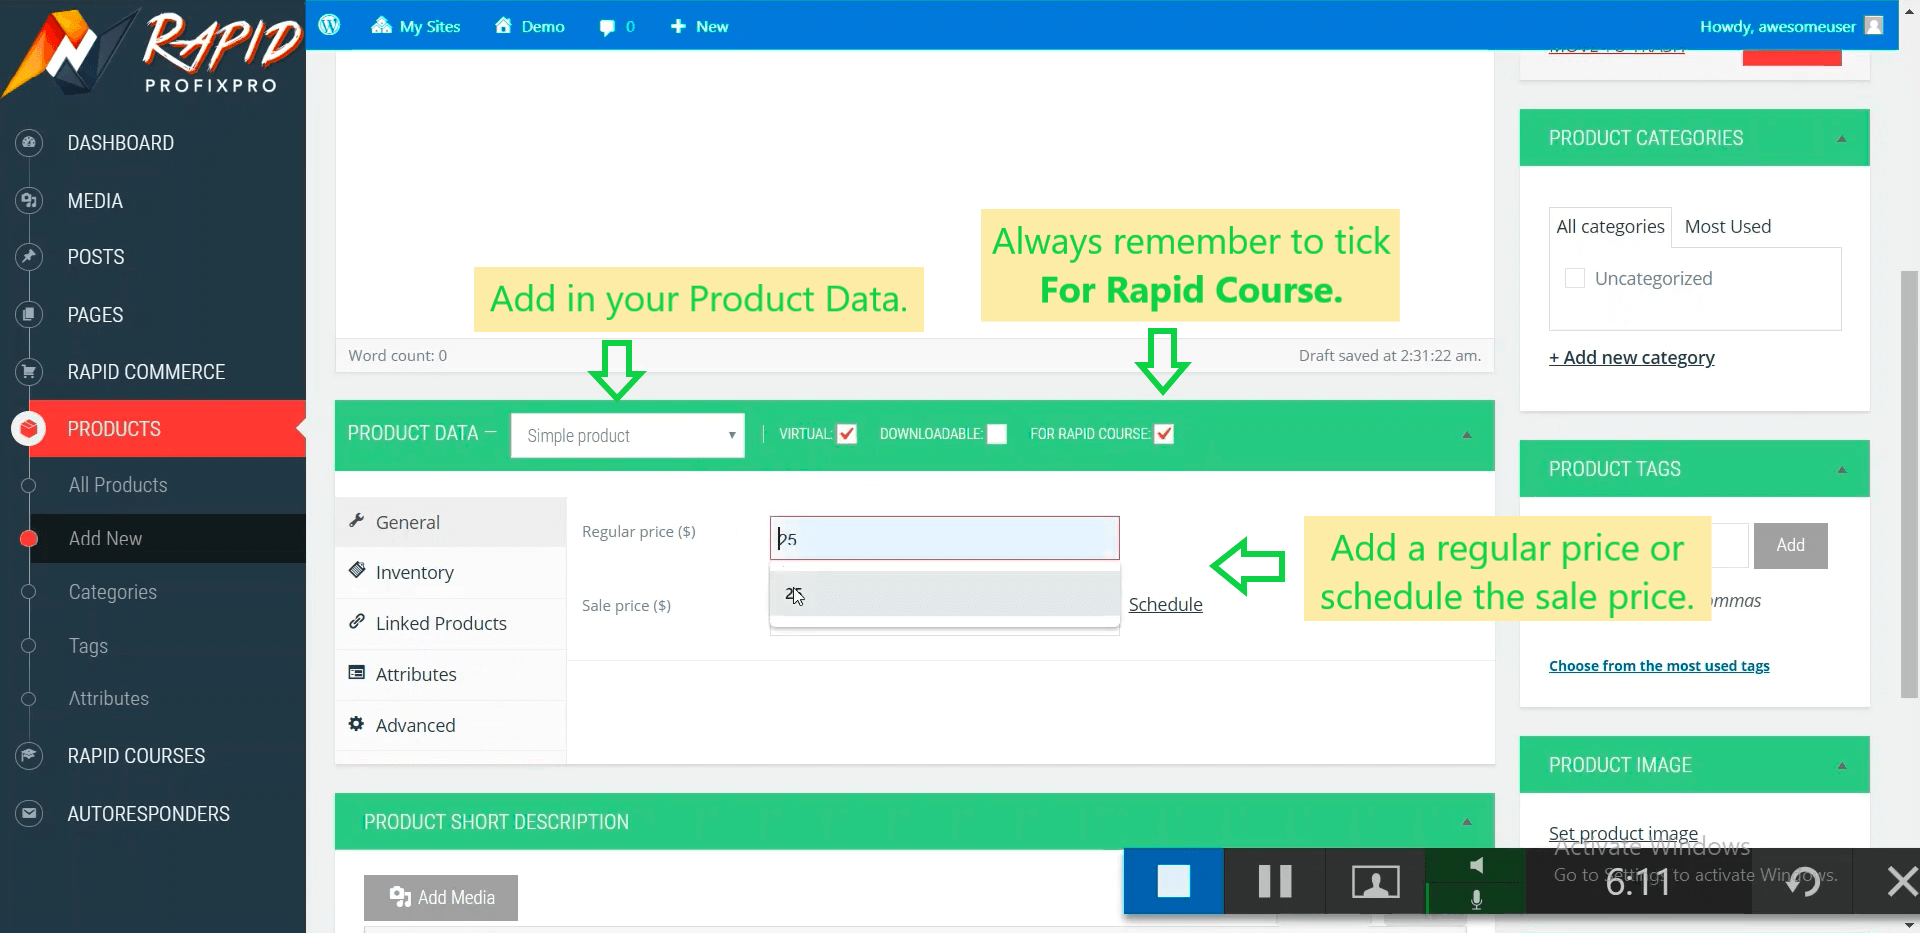1920x933 pixels.
Task: Click the Rapid Courses graduation icon
Action: [x=29, y=756]
